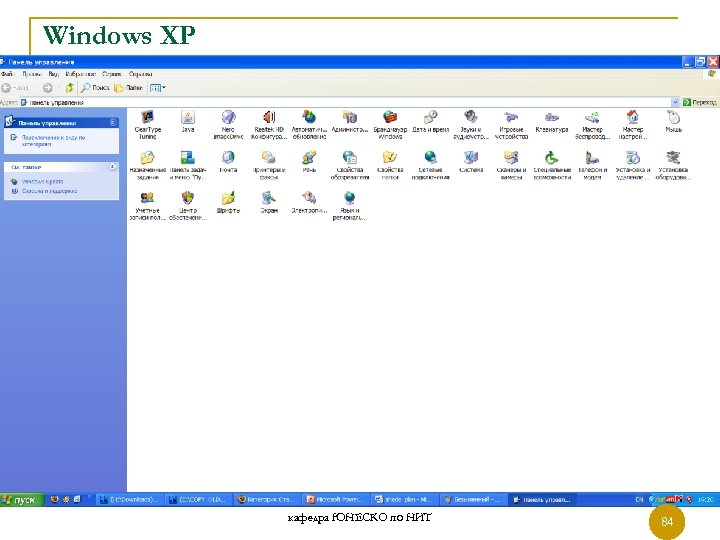720x540 pixels.
Task: Click the Back navigation button
Action: (15, 87)
